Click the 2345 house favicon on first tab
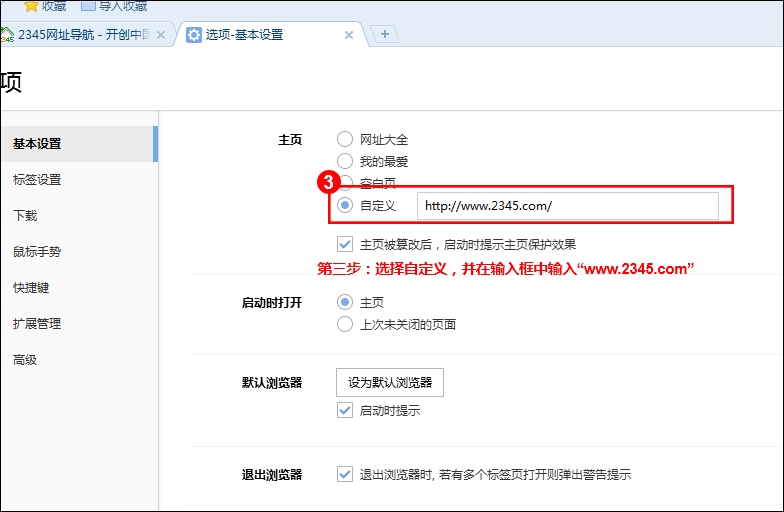Screen dimensions: 784x512 coord(7,34)
